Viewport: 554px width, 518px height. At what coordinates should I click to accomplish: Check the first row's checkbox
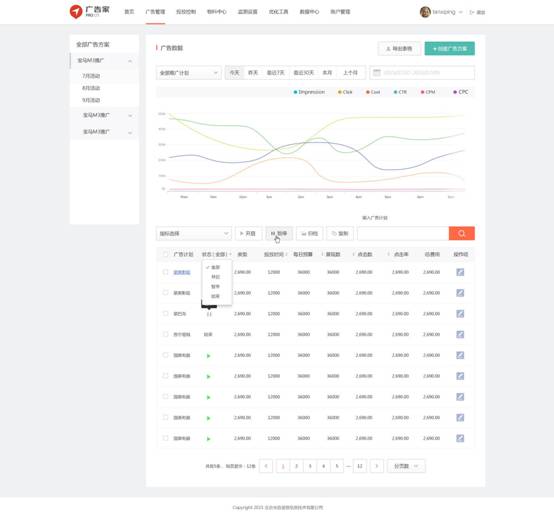165,272
